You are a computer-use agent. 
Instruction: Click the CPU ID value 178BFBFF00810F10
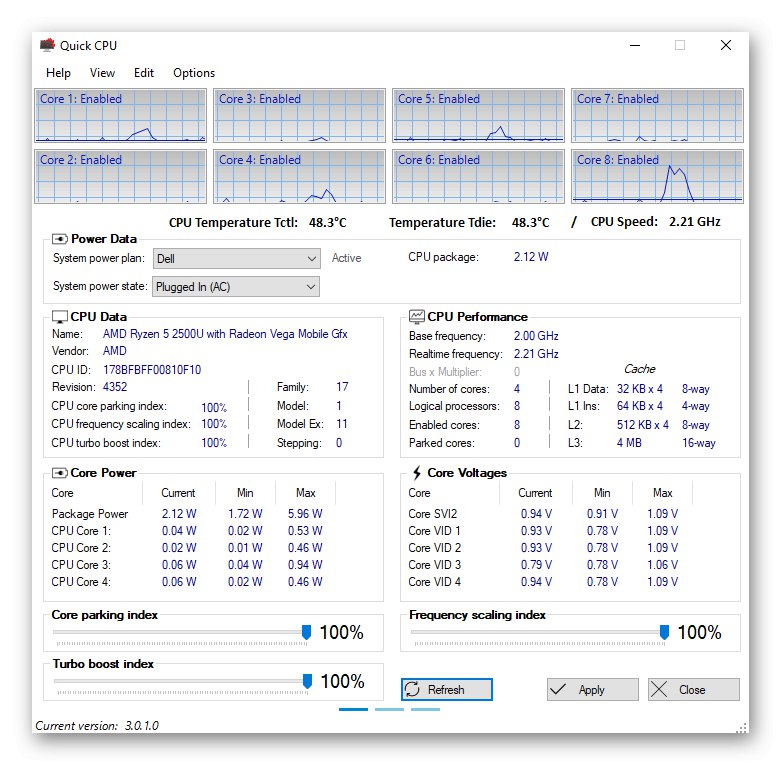(x=152, y=370)
